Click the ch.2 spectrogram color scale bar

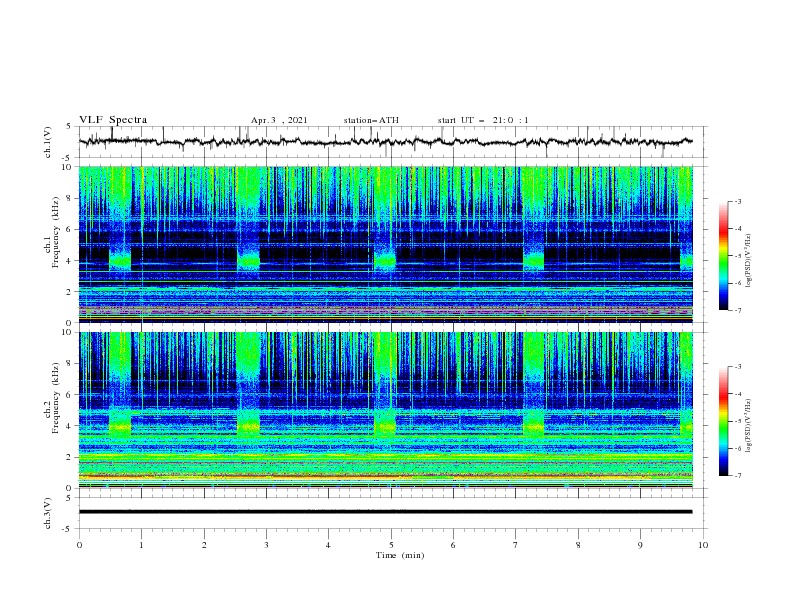coord(723,421)
